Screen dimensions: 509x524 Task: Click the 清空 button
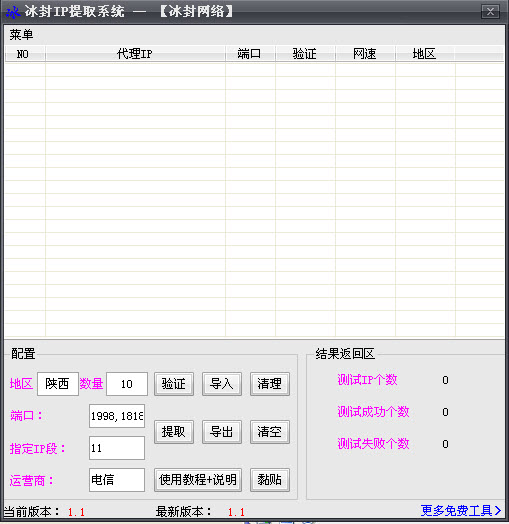point(270,432)
